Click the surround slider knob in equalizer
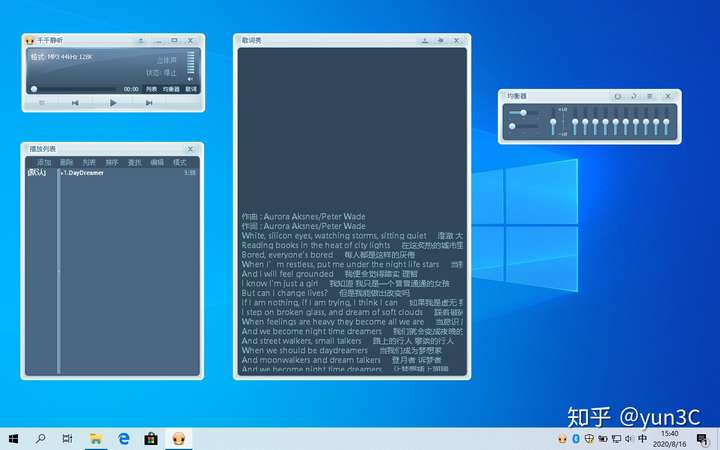 [512, 126]
